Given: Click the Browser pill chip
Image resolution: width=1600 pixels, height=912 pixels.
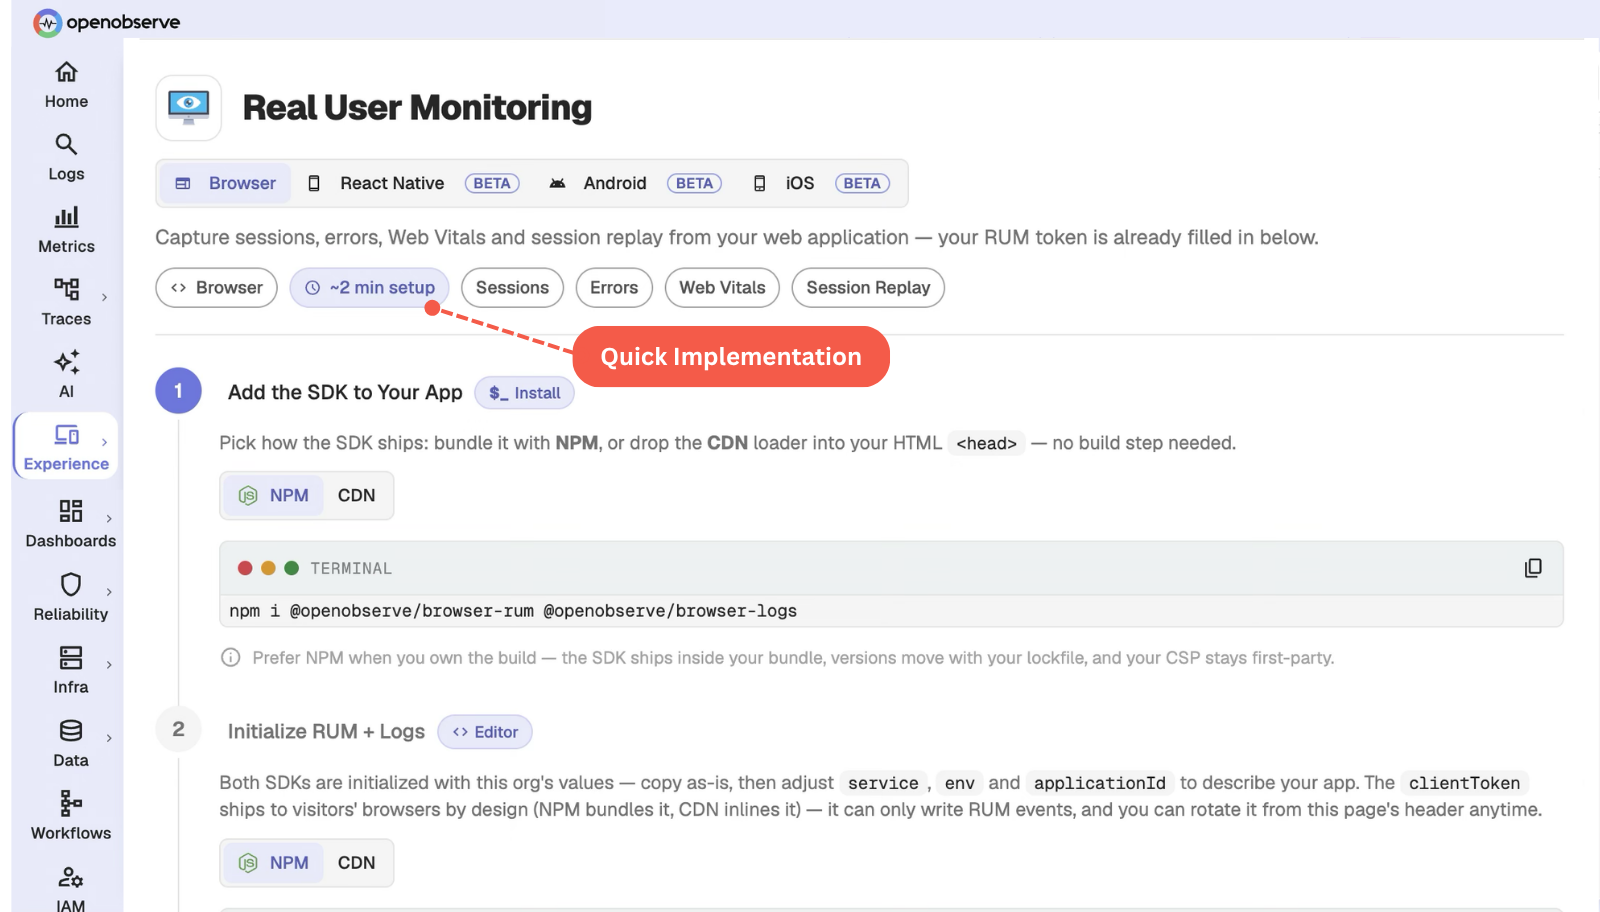Looking at the screenshot, I should pos(216,287).
